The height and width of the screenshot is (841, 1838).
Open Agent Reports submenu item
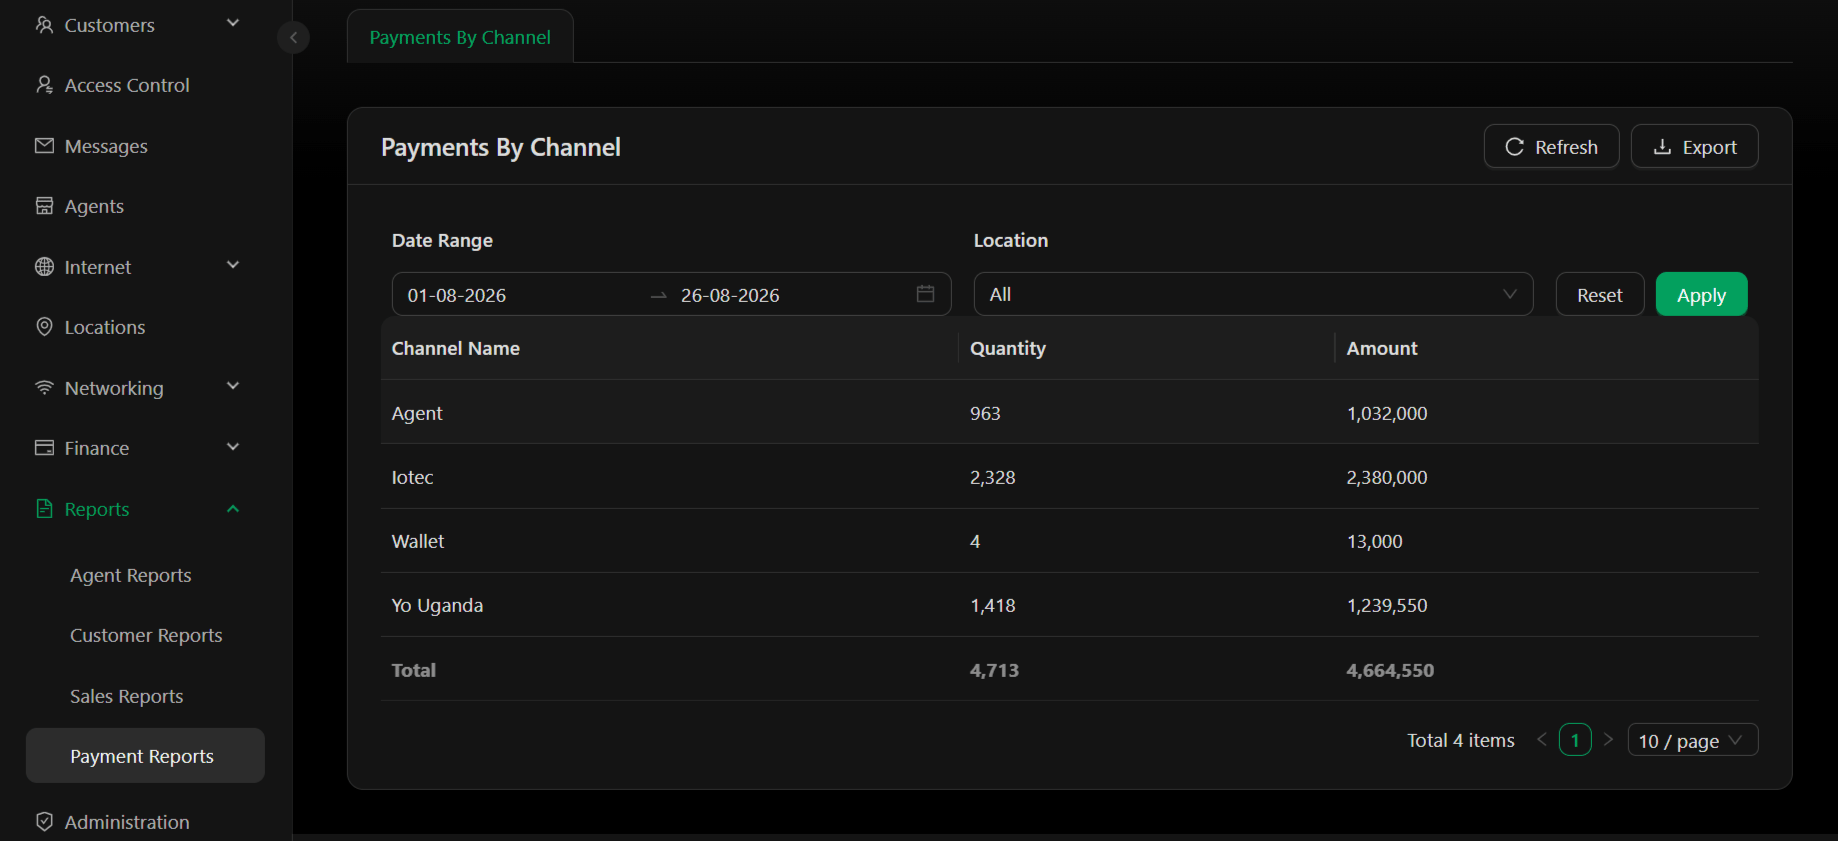tap(131, 575)
